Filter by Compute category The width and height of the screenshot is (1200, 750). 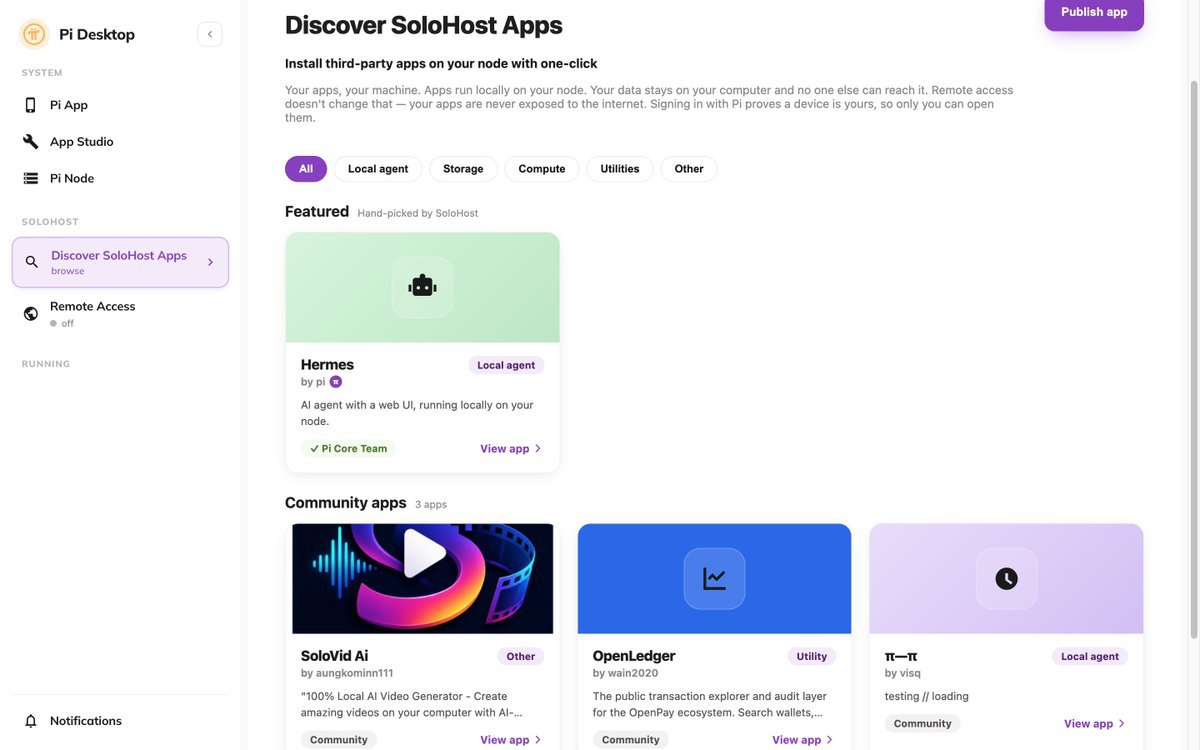point(542,169)
